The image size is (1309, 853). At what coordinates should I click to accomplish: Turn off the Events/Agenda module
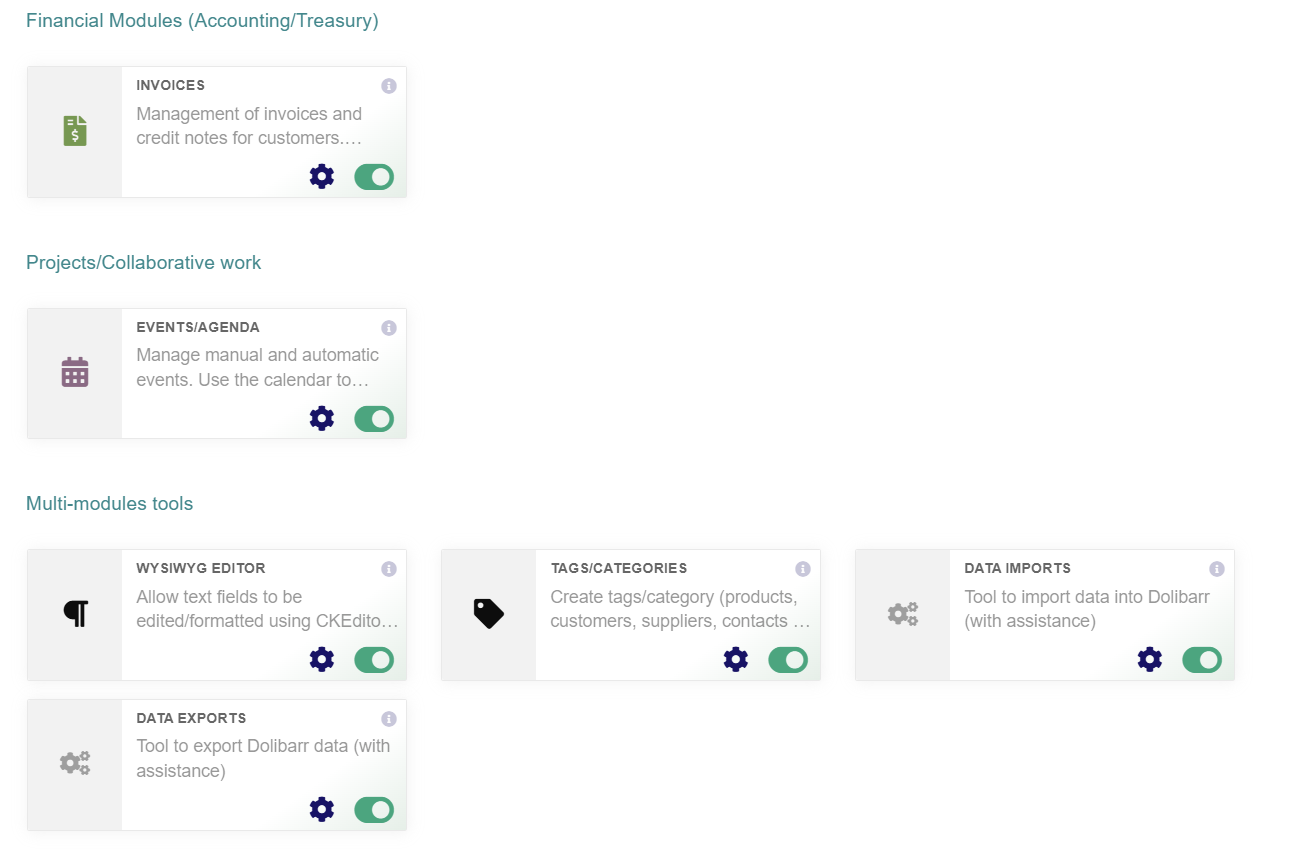tap(374, 418)
